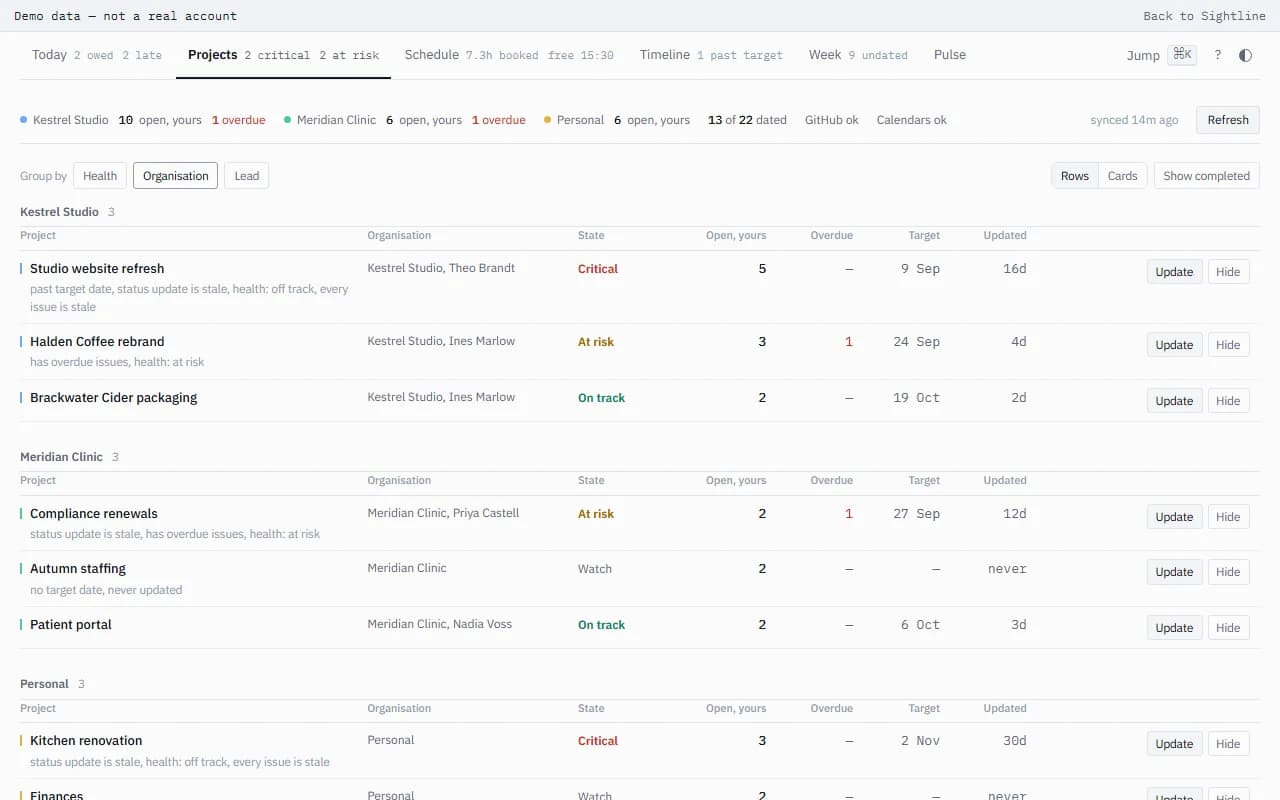
Task: Open Kitchen renovation project
Action: click(86, 741)
